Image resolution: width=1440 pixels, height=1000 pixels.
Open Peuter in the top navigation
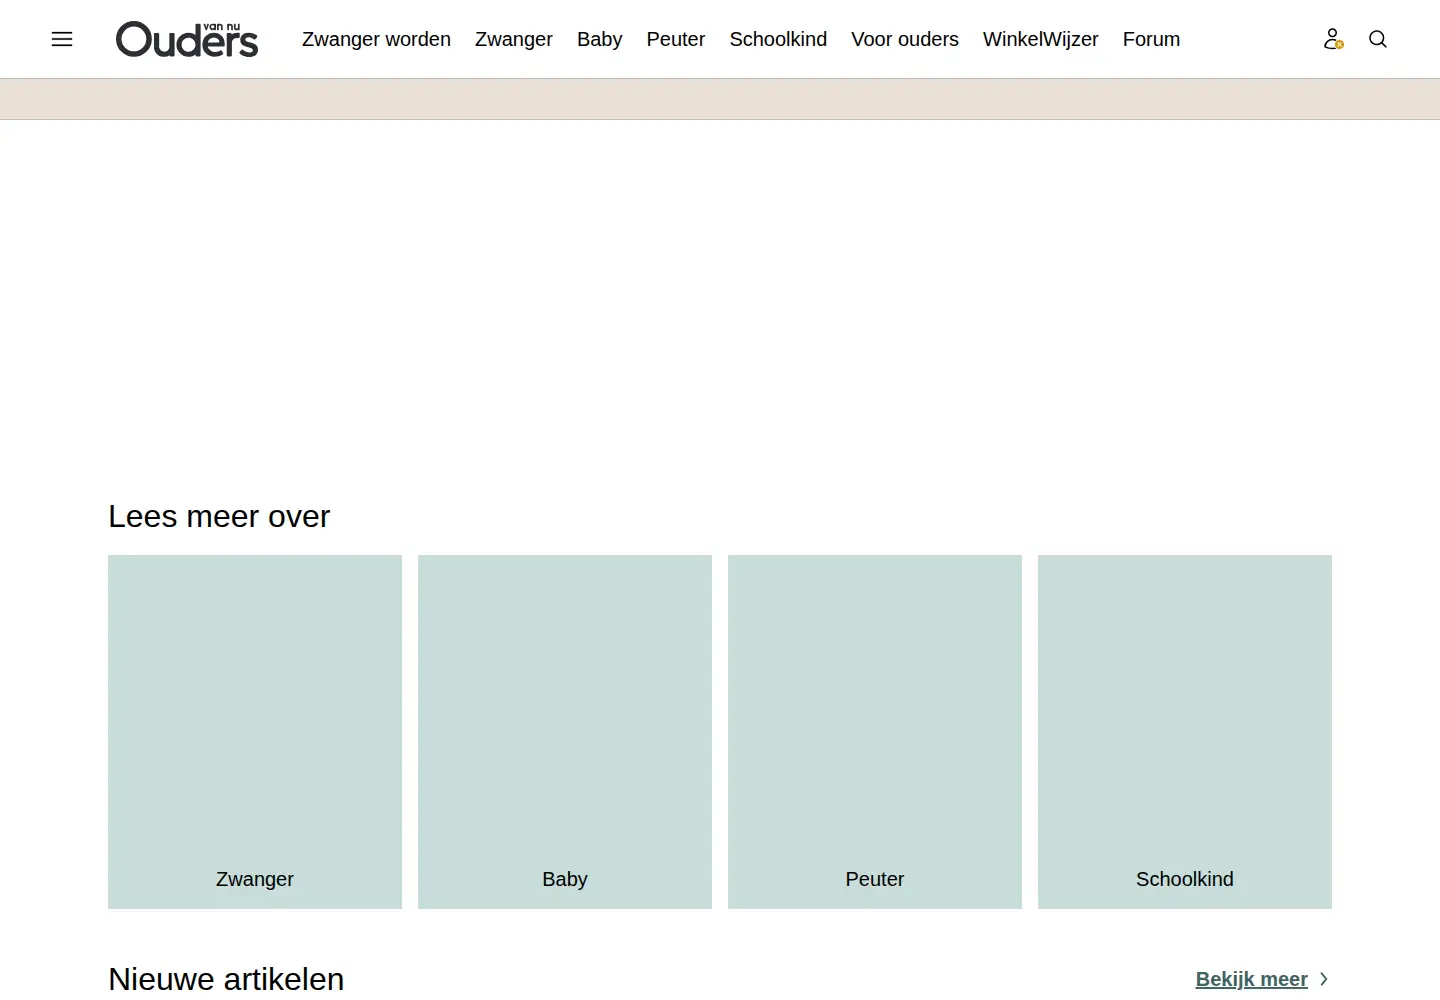point(676,39)
